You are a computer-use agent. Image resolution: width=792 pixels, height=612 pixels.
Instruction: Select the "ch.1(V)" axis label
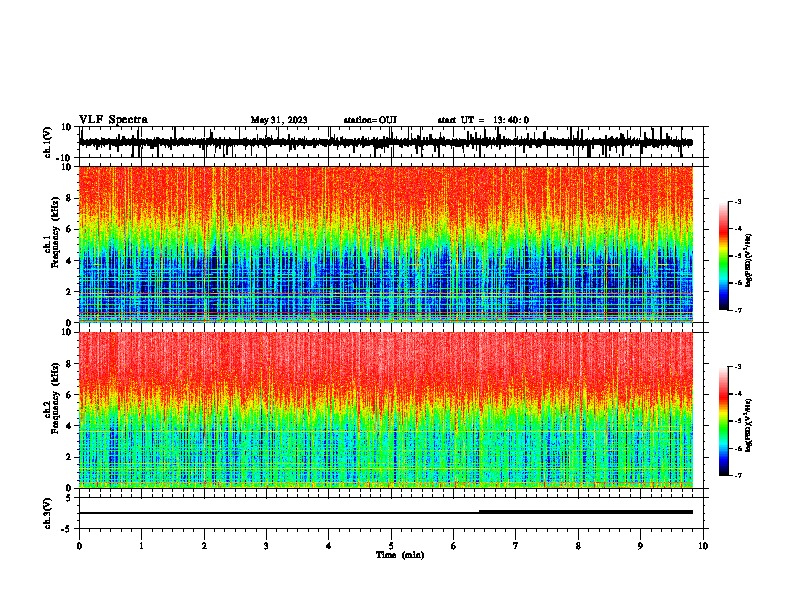(48, 142)
